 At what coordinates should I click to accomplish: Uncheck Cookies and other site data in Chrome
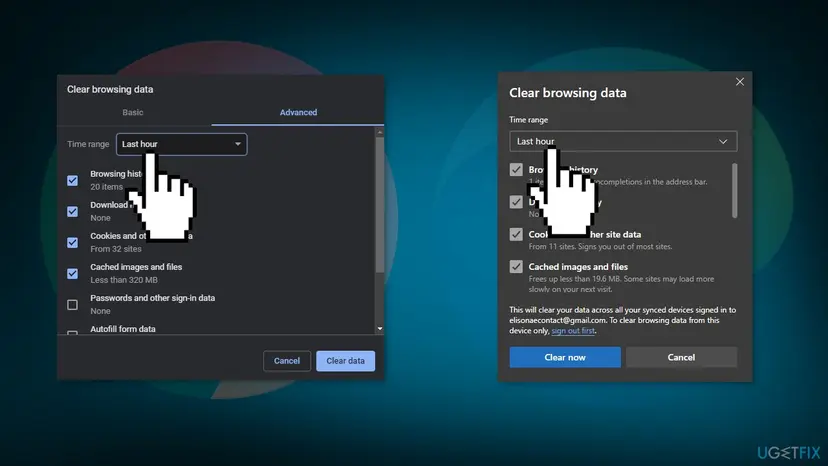[x=72, y=243]
